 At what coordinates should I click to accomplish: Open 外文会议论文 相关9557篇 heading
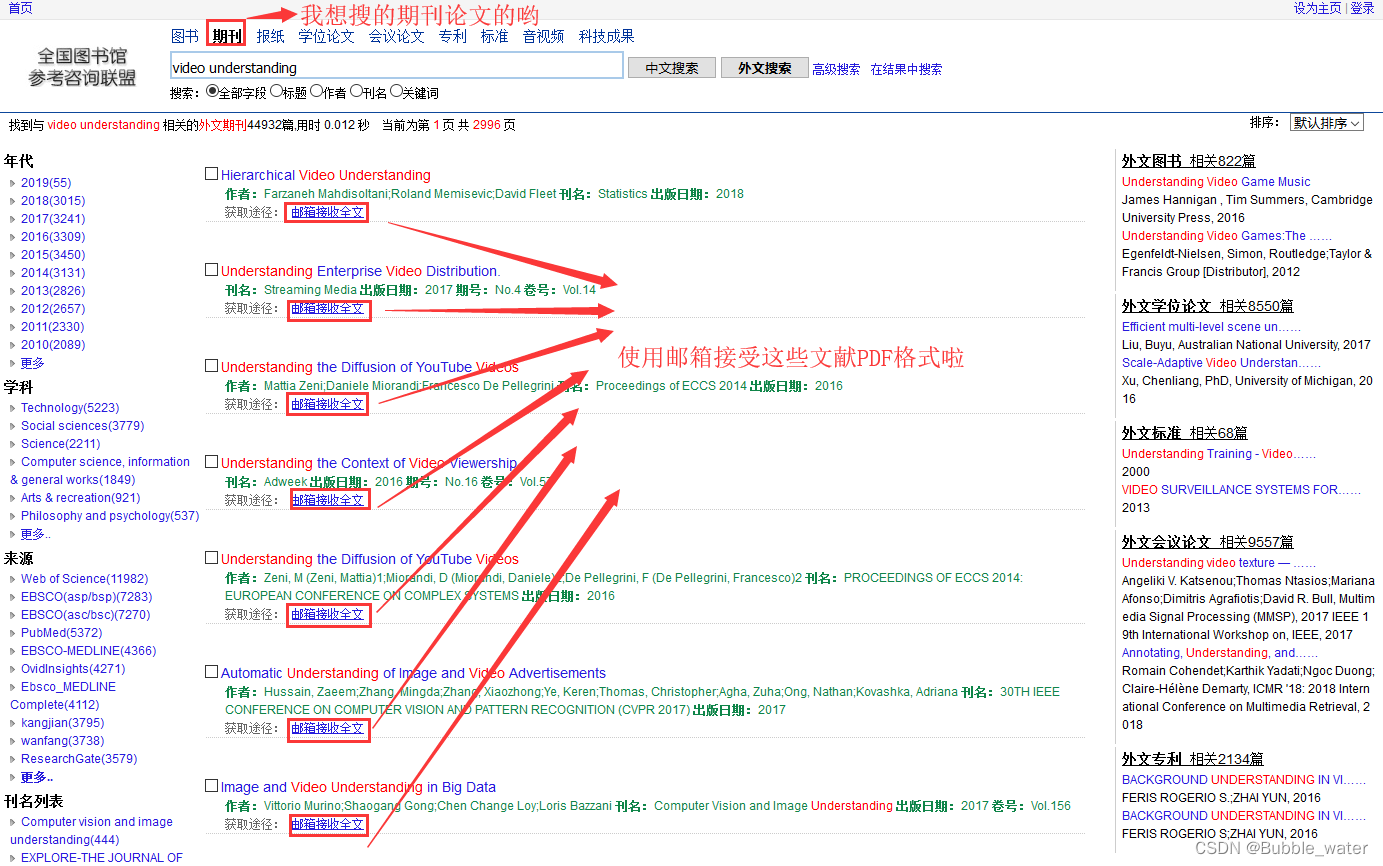(1207, 542)
